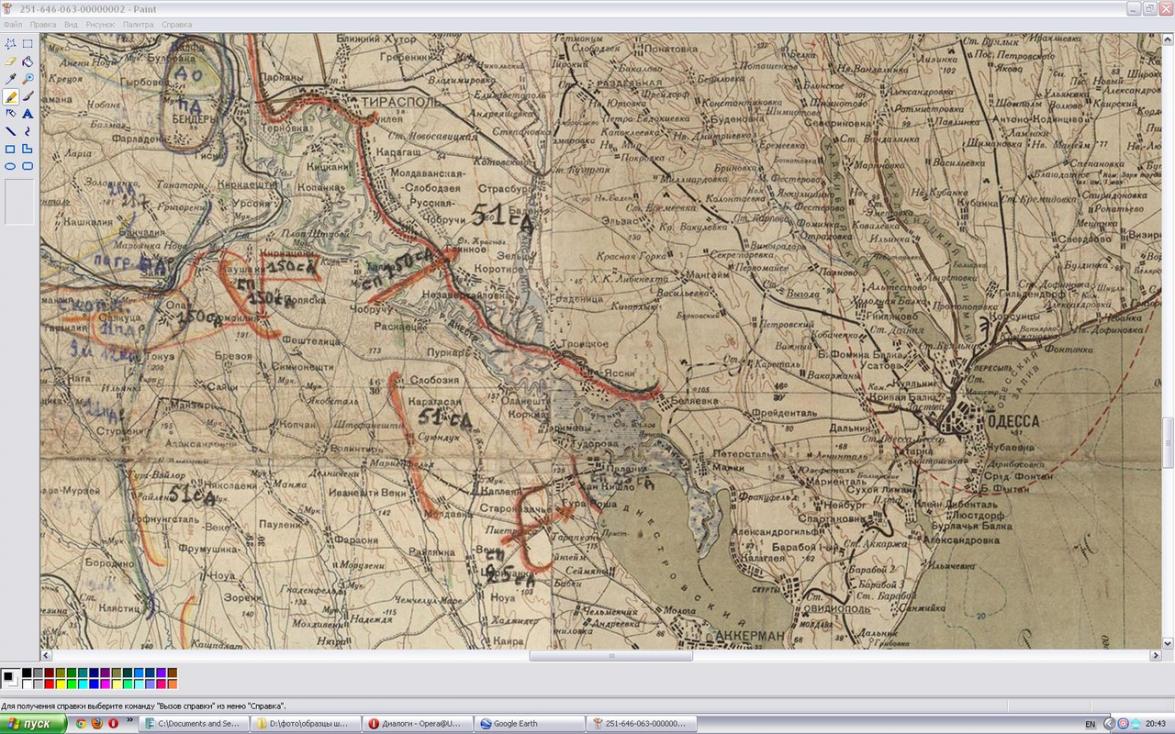The height and width of the screenshot is (734, 1175).
Task: Select the rectangular Select tool
Action: coord(28,44)
